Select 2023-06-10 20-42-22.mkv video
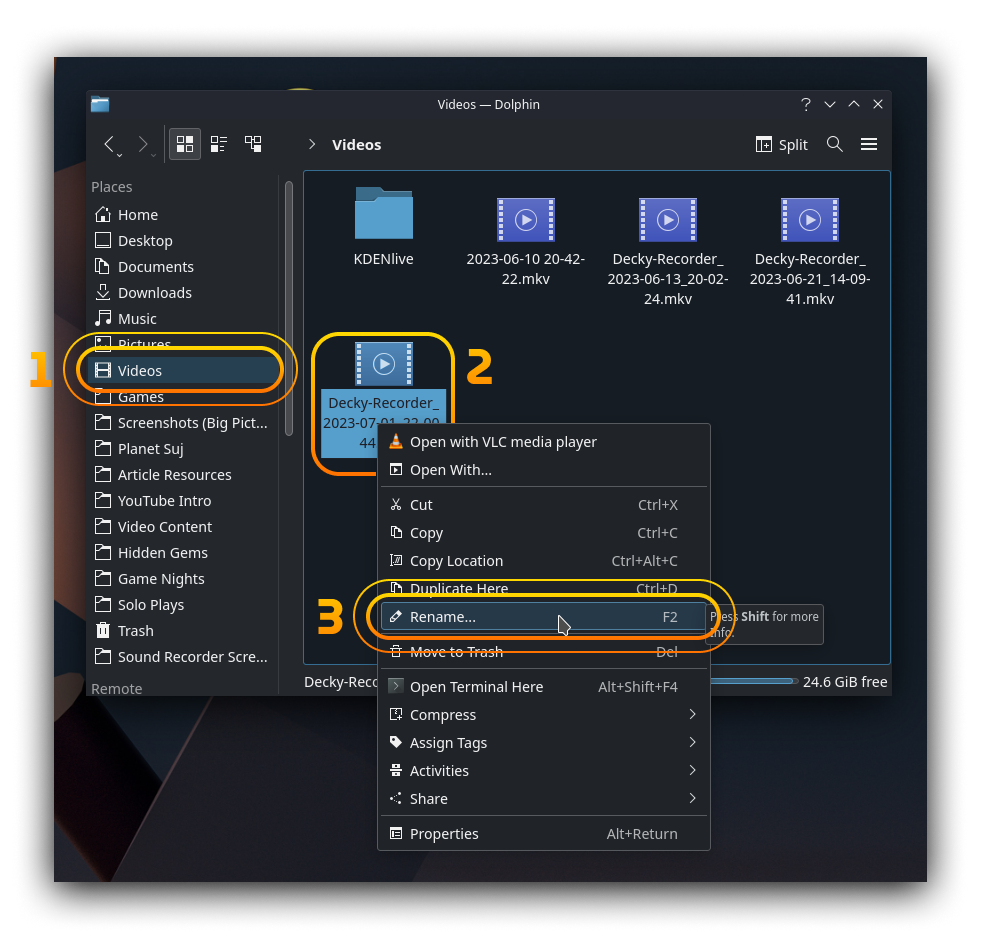The width and height of the screenshot is (981, 938). [526, 242]
